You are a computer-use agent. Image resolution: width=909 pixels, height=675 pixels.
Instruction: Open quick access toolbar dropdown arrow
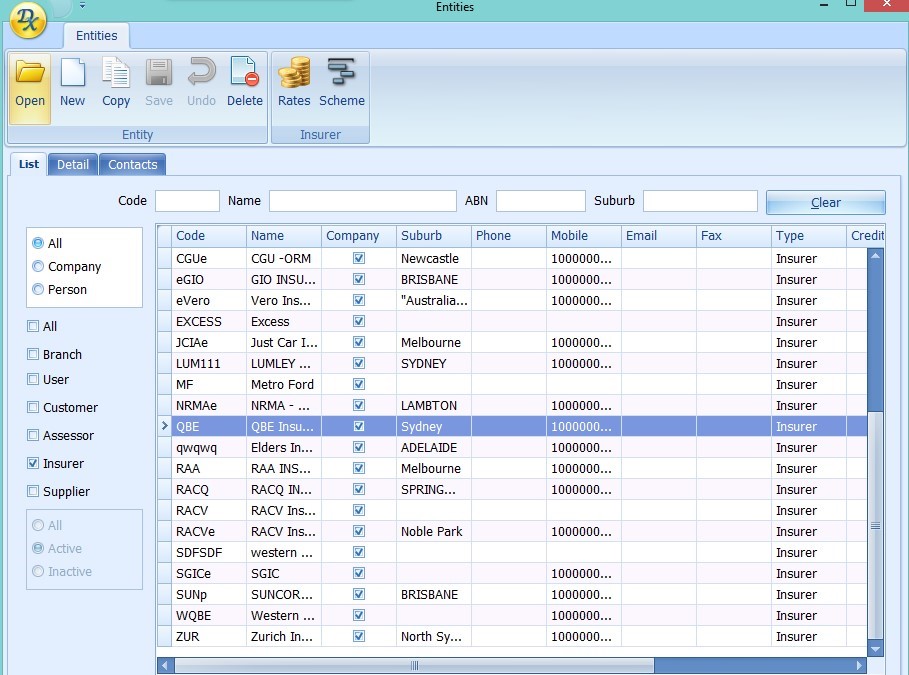82,6
